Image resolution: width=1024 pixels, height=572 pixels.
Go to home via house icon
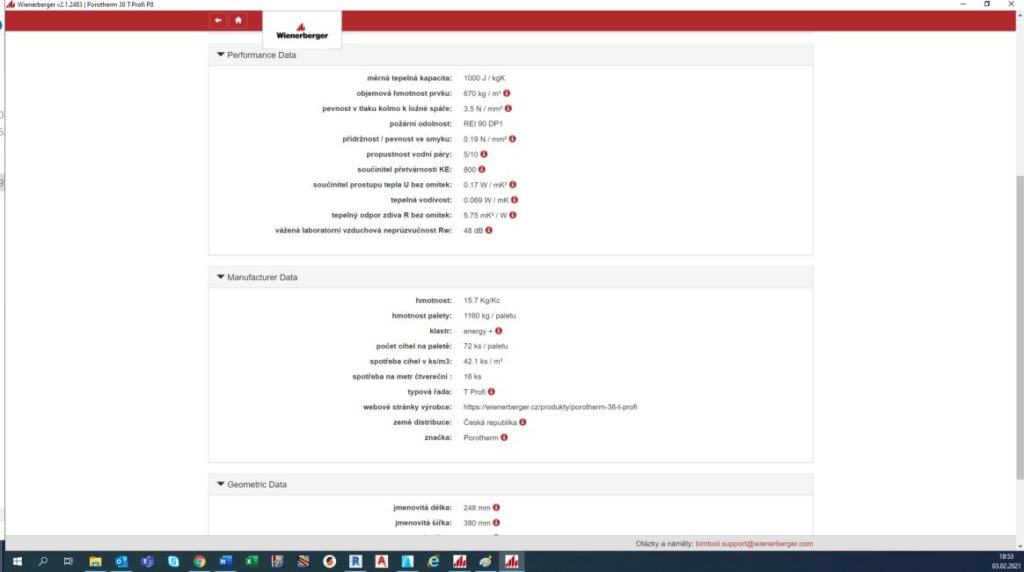[238, 20]
